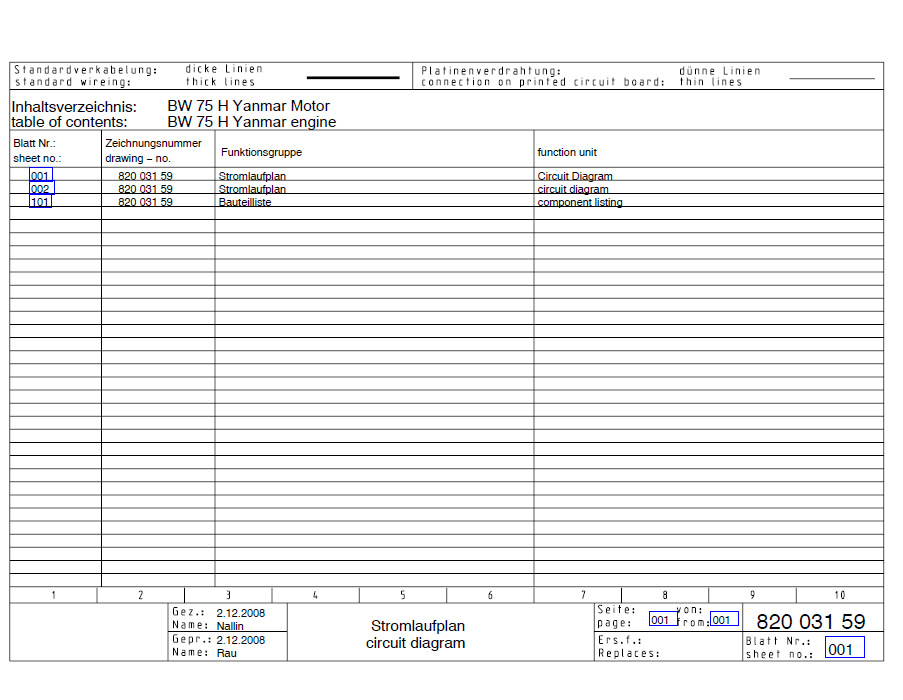The width and height of the screenshot is (903, 700).
Task: Click the date 2.12.2008 beside 'Gepr.:'
Action: coord(241,640)
